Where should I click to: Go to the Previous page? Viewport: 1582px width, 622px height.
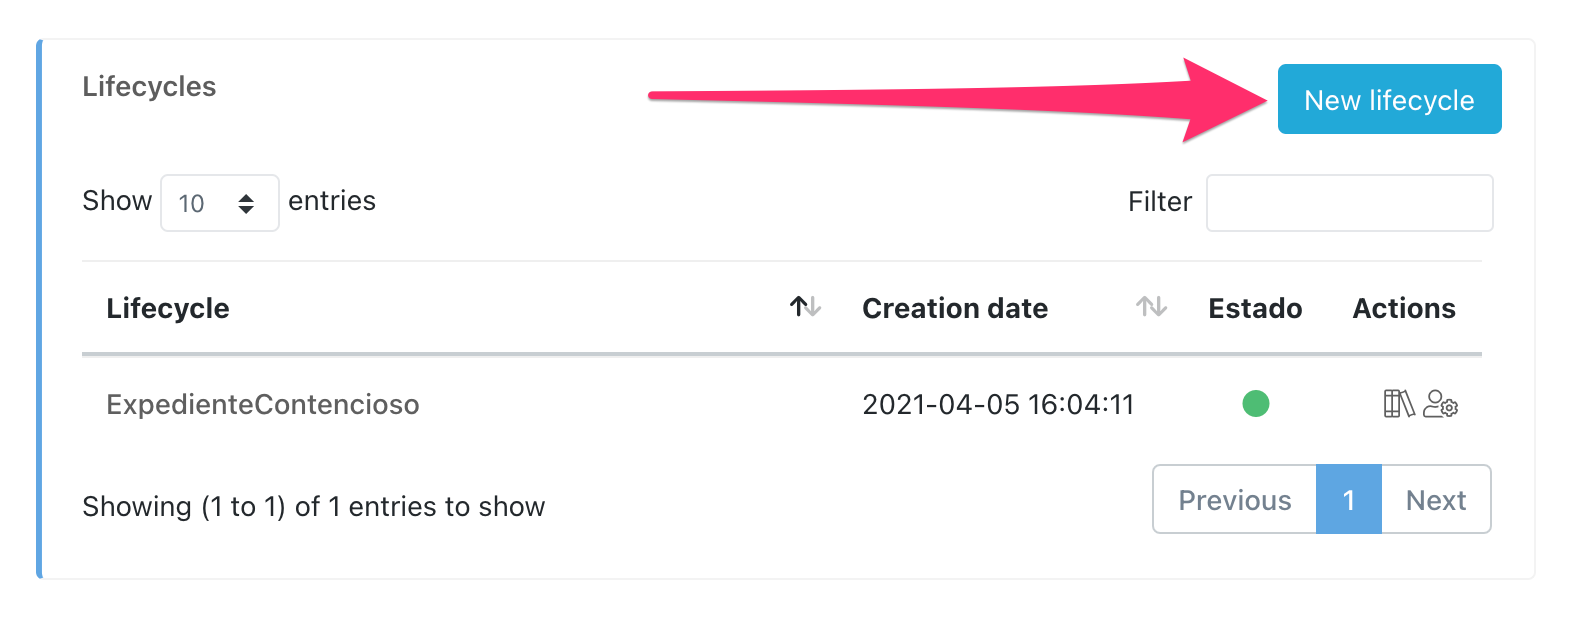tap(1234, 500)
